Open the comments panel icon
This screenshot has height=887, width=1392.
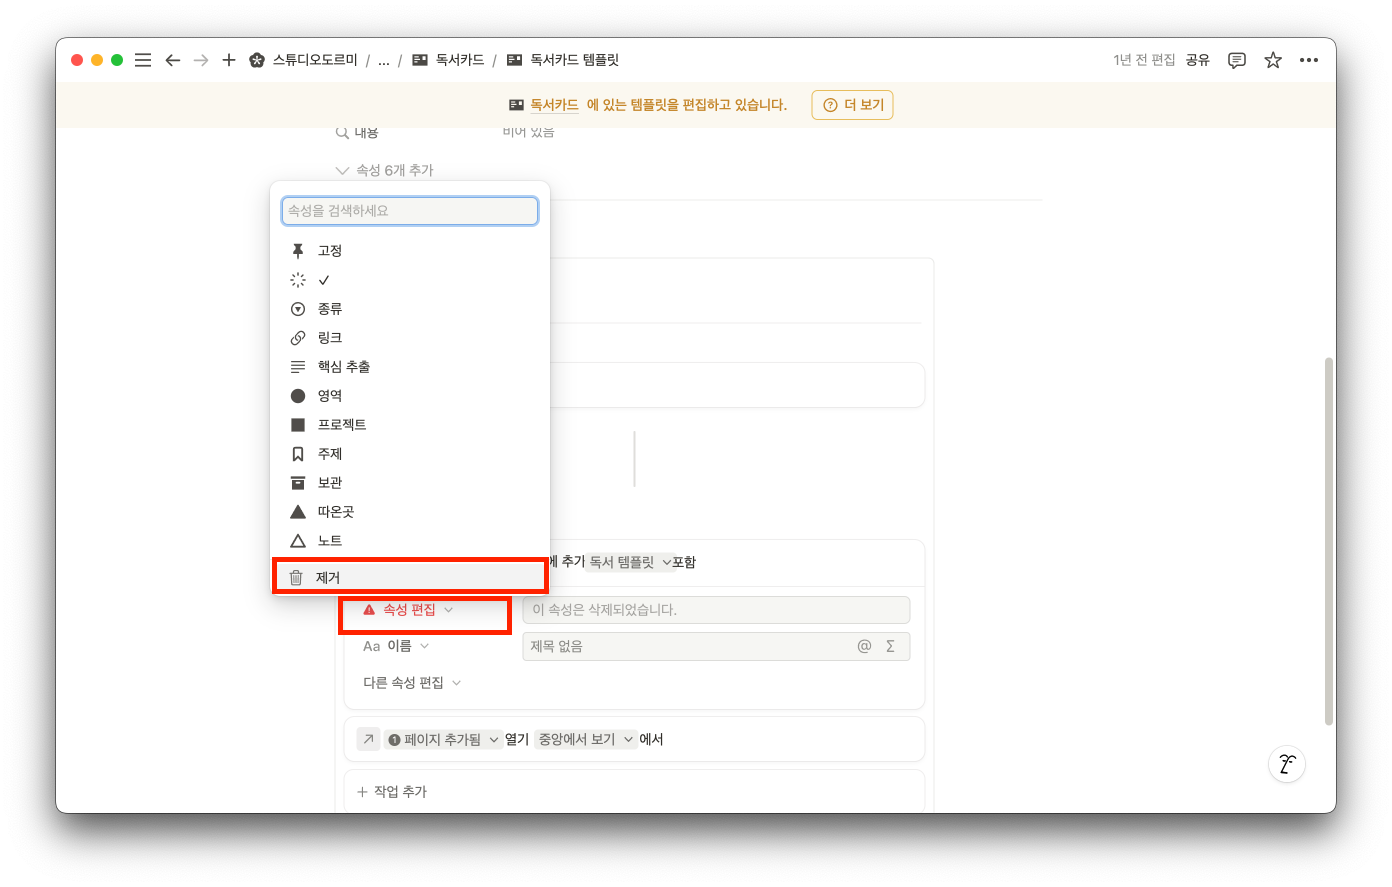[x=1237, y=60]
